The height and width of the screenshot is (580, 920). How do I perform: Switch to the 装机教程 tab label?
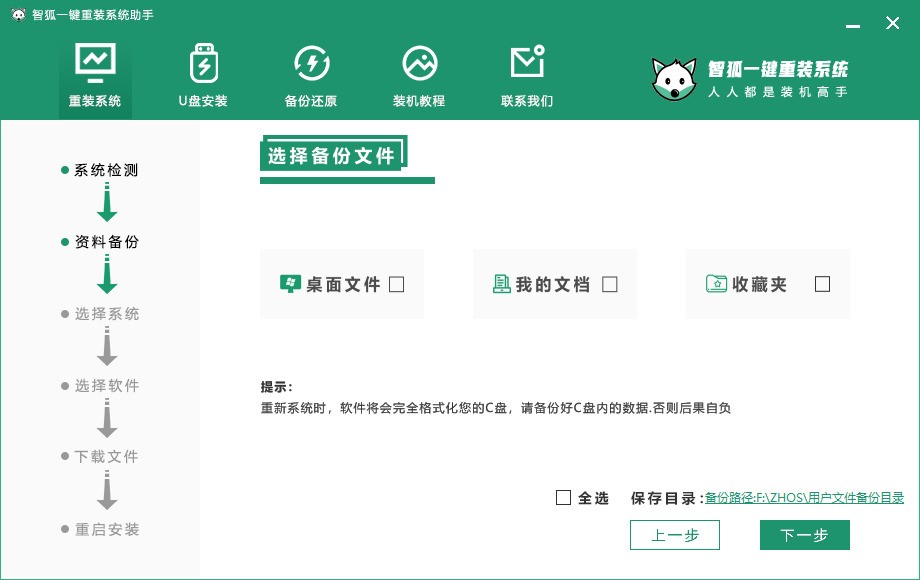click(419, 101)
